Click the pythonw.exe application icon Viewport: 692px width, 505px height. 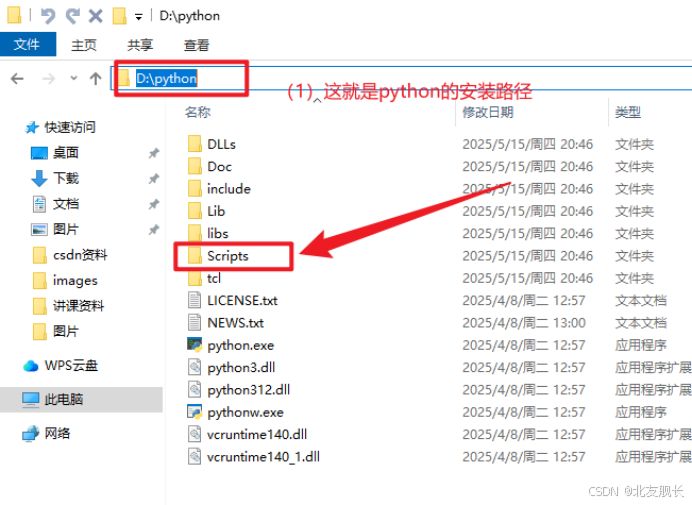[195, 412]
